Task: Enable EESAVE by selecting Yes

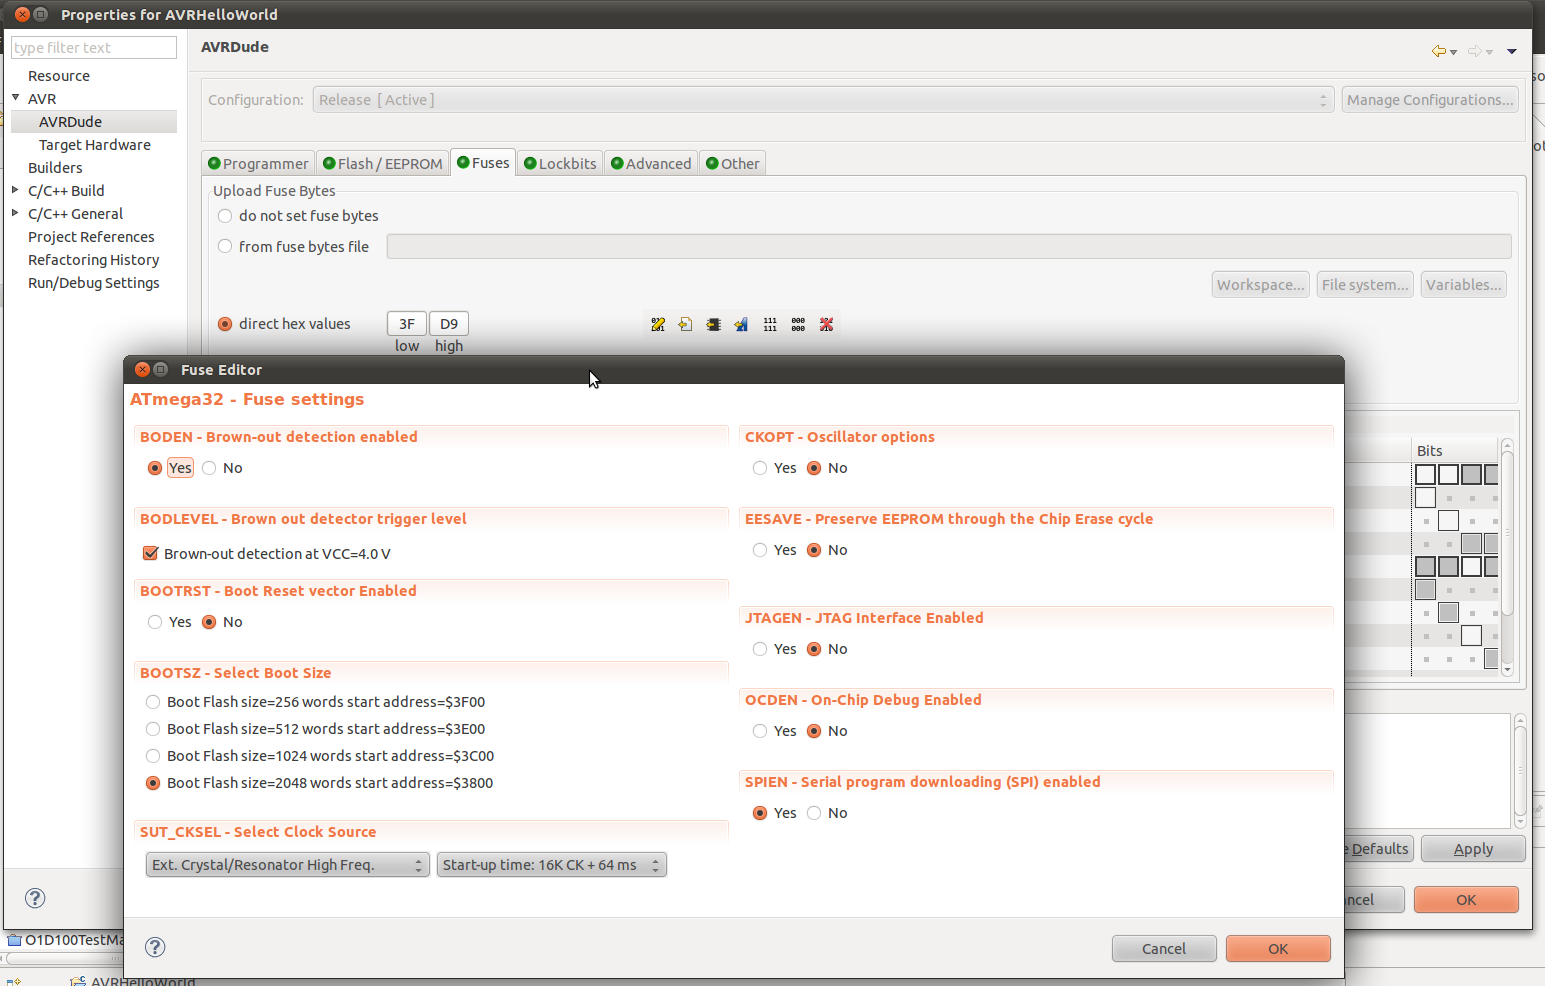Action: (760, 550)
